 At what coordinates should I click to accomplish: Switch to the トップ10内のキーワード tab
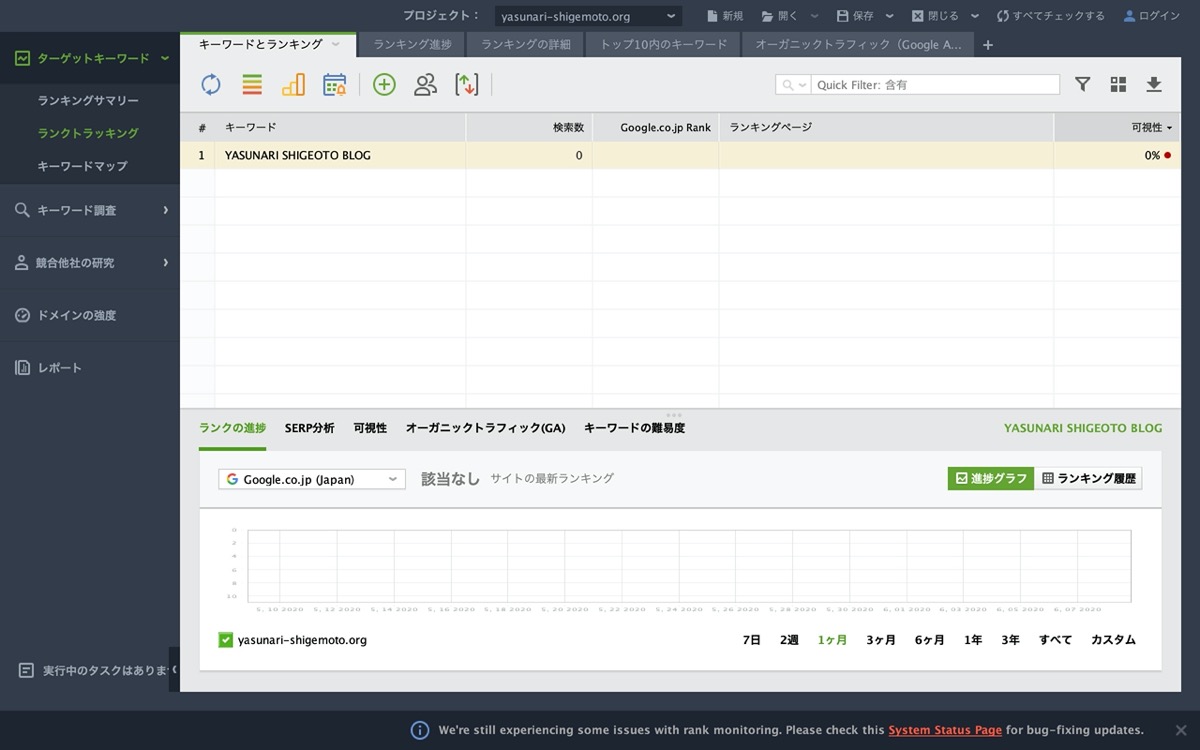(663, 45)
